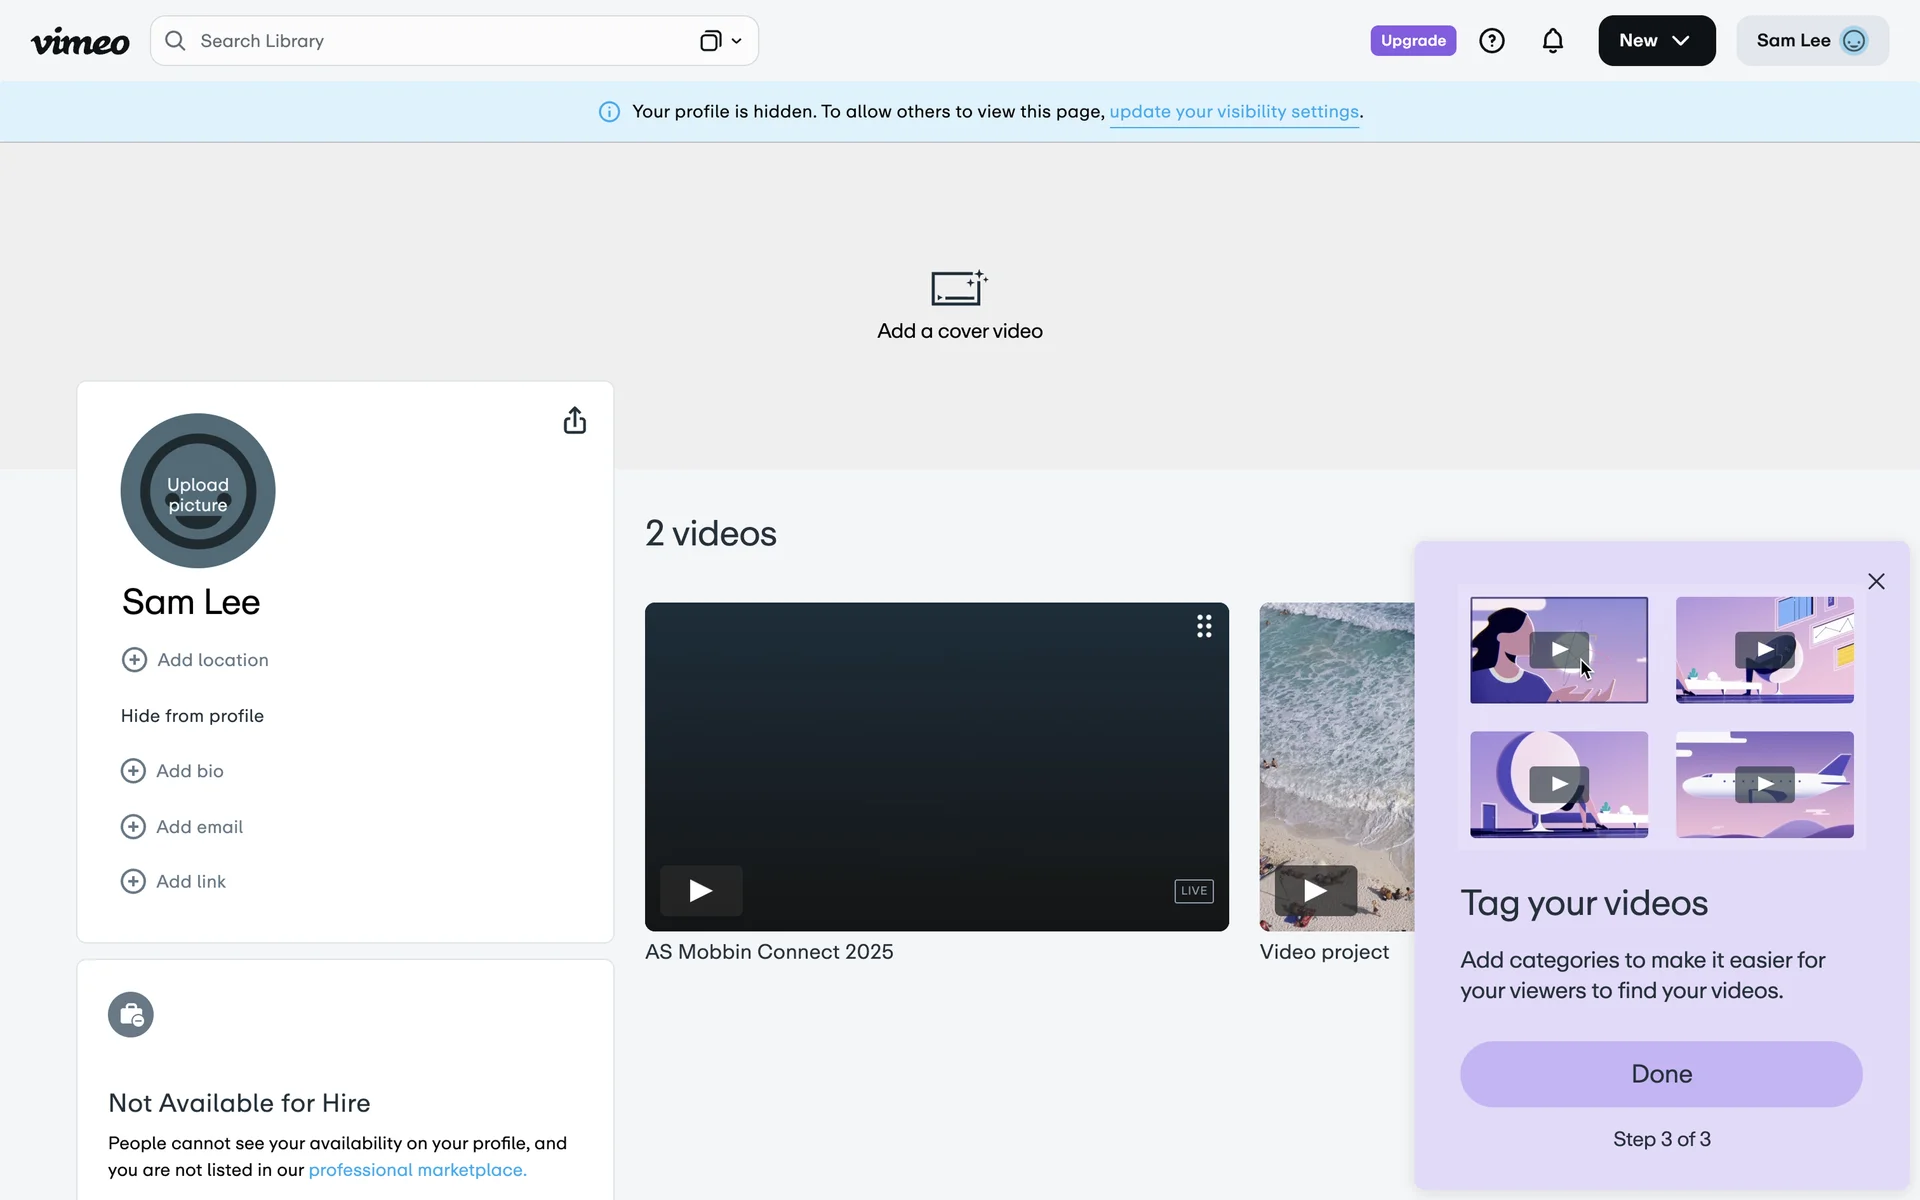This screenshot has height=1200, width=1920.
Task: Follow the update your visibility settings link
Action: (x=1233, y=112)
